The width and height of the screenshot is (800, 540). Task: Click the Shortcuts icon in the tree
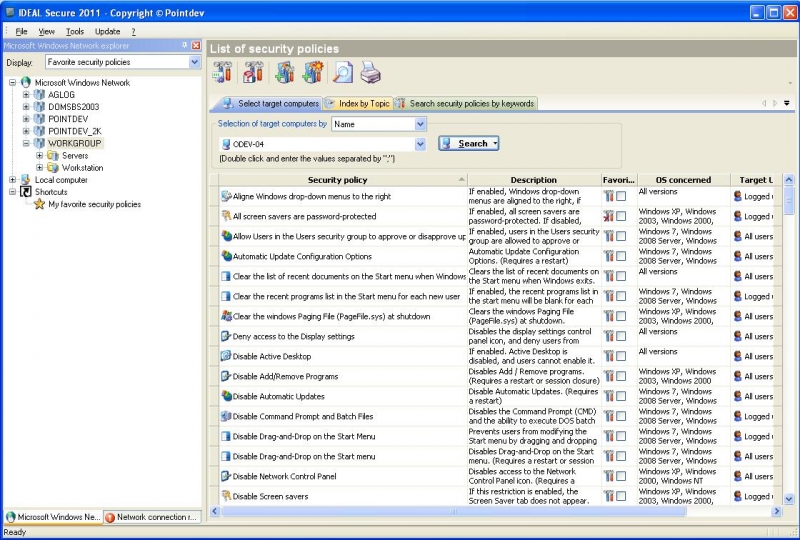[x=26, y=192]
